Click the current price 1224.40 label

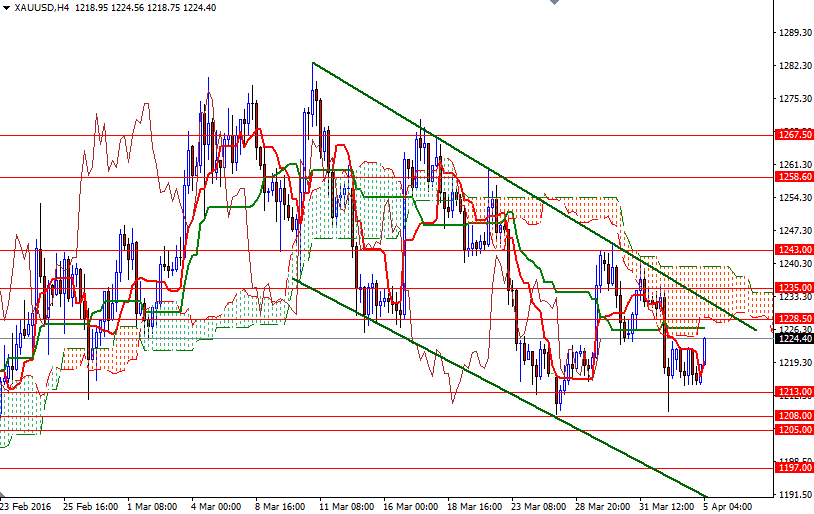coord(793,338)
